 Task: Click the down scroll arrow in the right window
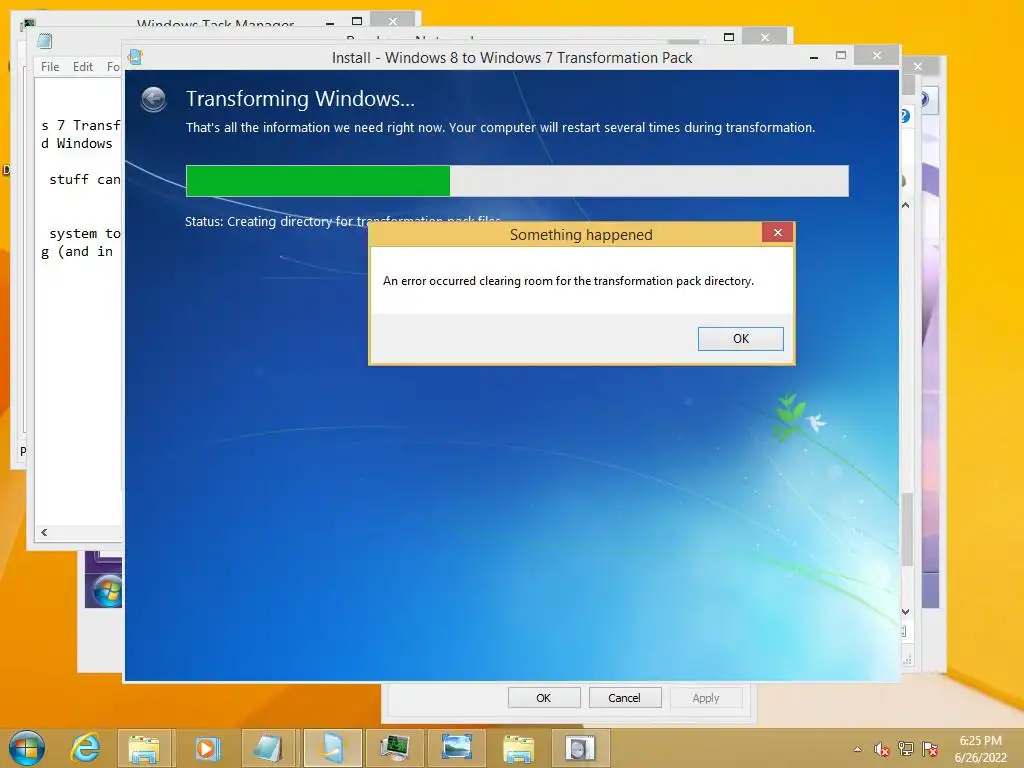pos(906,612)
